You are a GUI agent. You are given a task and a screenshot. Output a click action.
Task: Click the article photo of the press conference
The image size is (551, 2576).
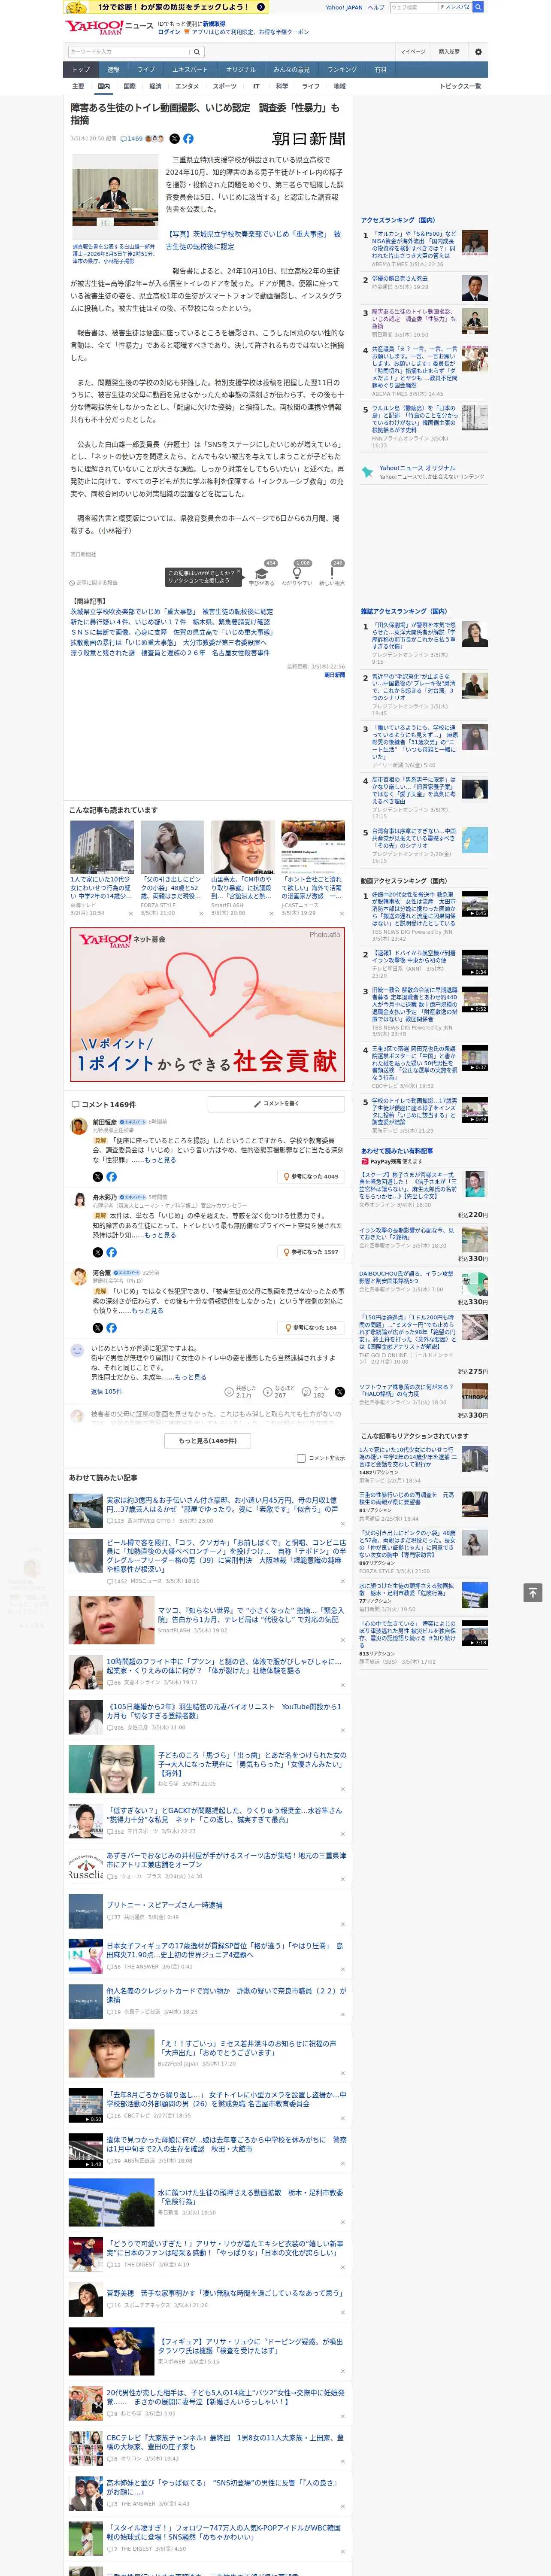click(115, 198)
